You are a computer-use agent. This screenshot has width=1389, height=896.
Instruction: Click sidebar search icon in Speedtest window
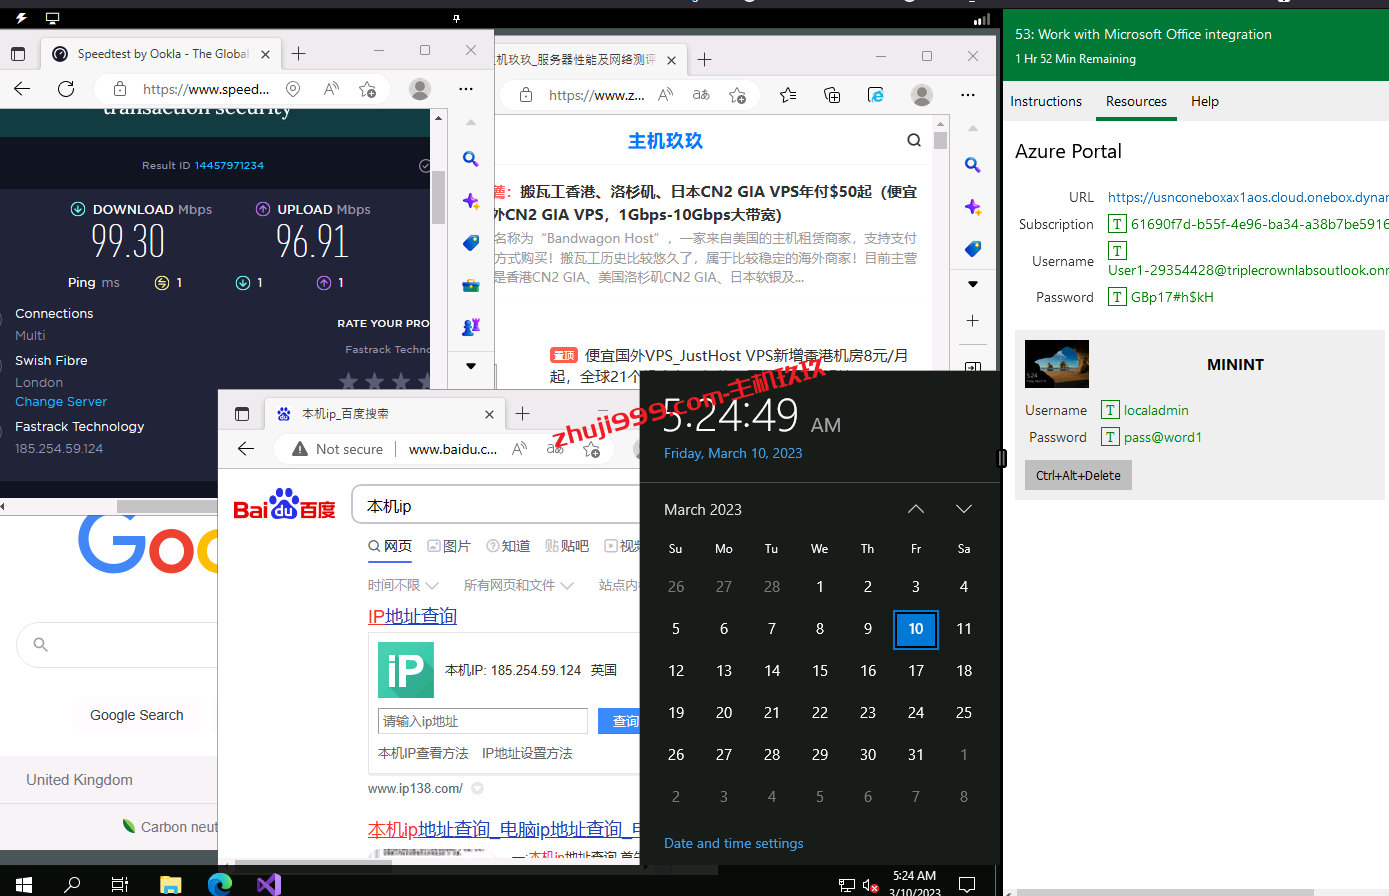click(471, 158)
